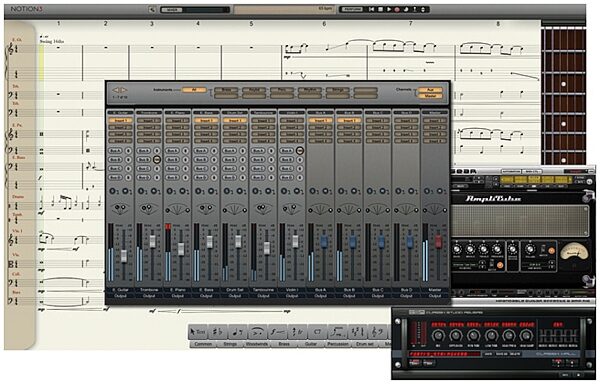
Task: Toggle Bus B send on Drum Set strip
Action: click(229, 159)
